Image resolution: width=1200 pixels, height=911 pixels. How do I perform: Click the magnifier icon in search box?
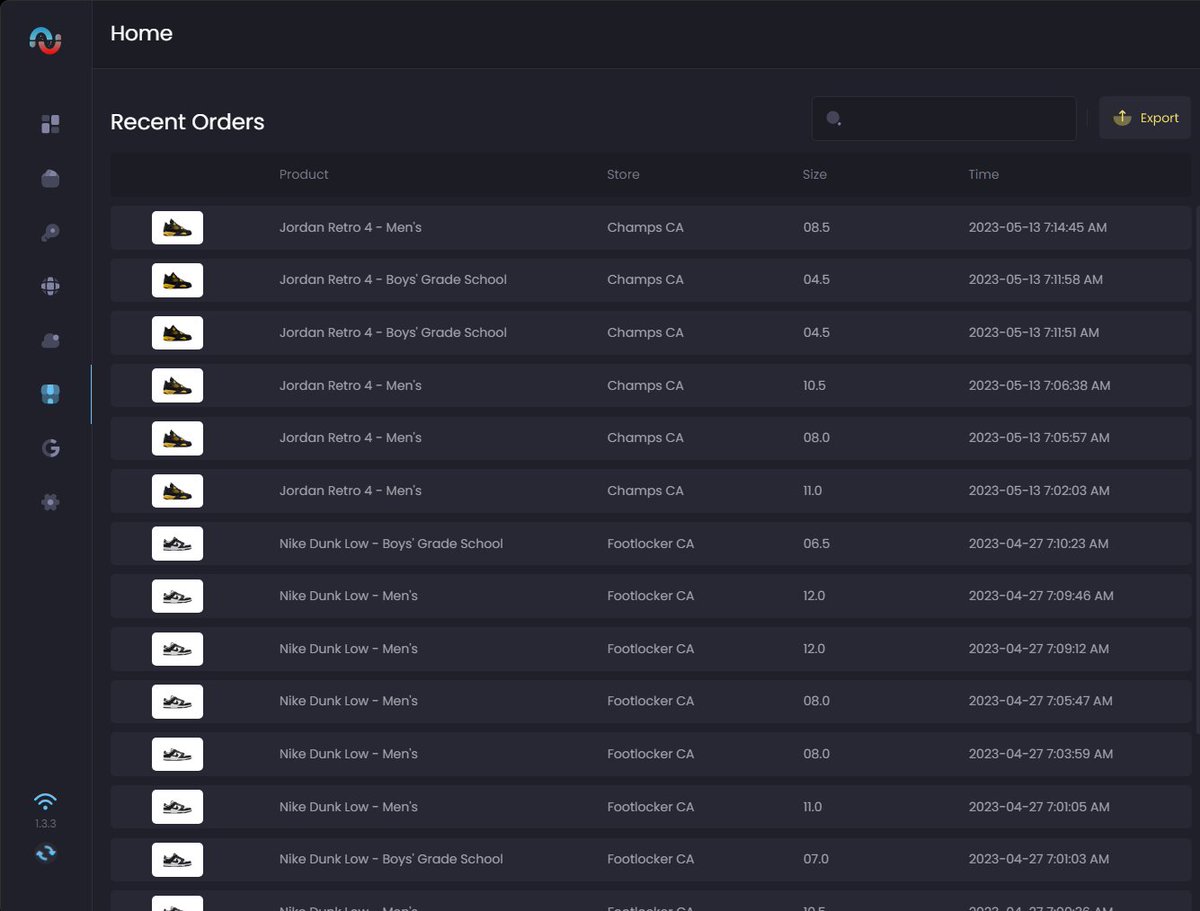pyautogui.click(x=833, y=119)
